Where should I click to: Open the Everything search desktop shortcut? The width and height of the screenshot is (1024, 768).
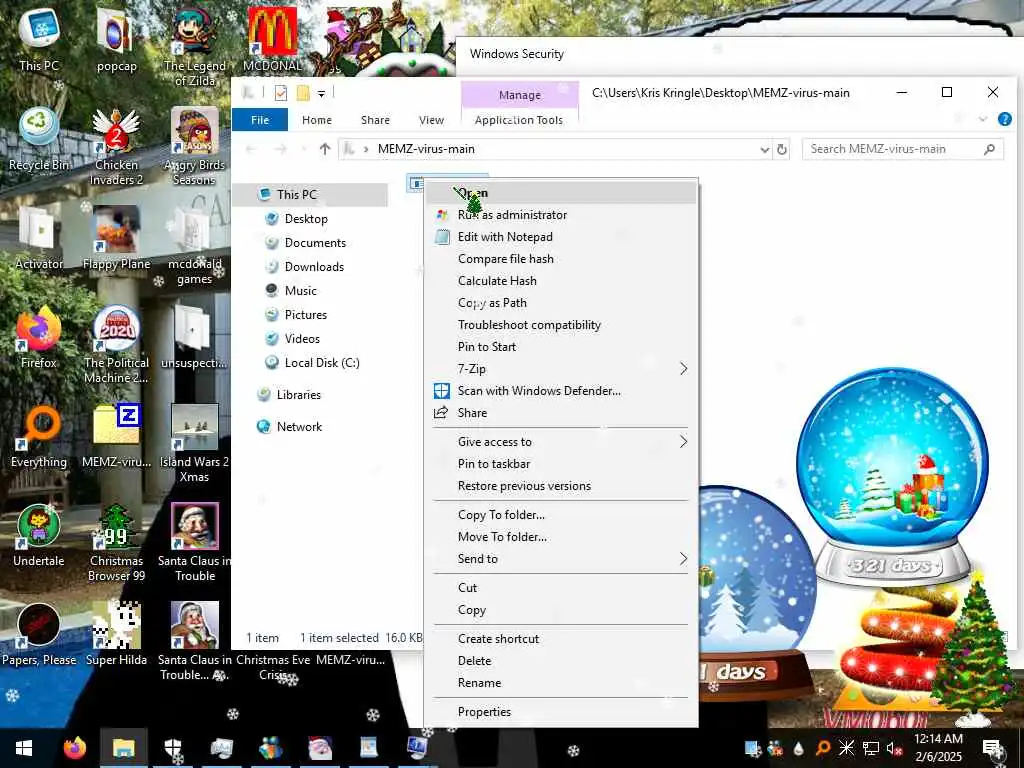point(39,436)
